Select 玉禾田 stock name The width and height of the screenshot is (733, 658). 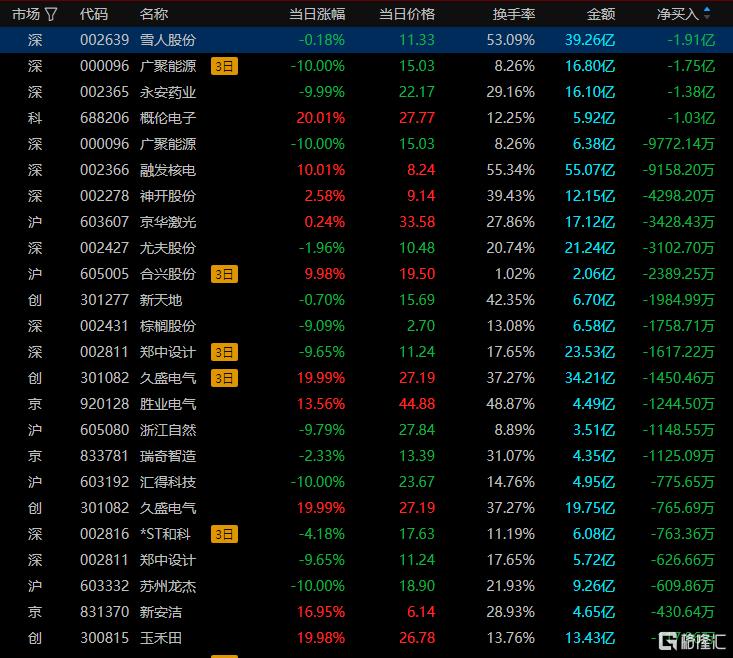tap(161, 638)
